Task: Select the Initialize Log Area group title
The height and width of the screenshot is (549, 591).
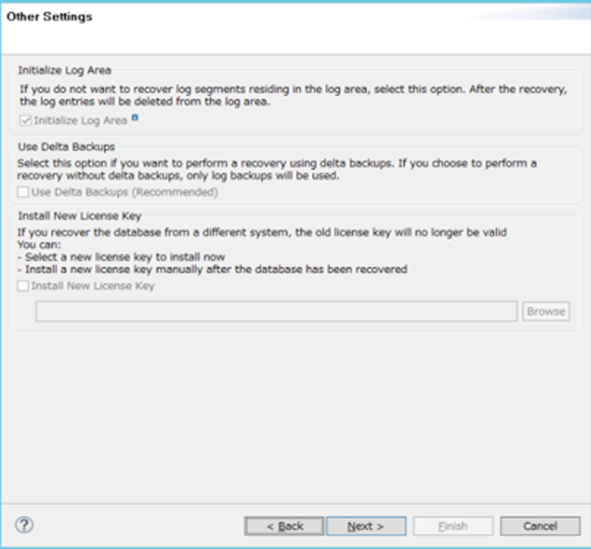Action: coord(64,70)
